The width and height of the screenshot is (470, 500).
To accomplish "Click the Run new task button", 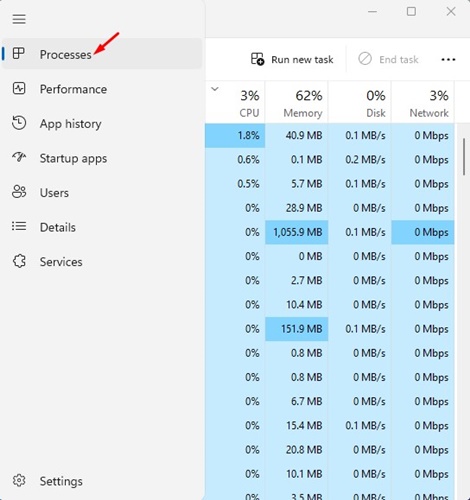I will coord(292,60).
